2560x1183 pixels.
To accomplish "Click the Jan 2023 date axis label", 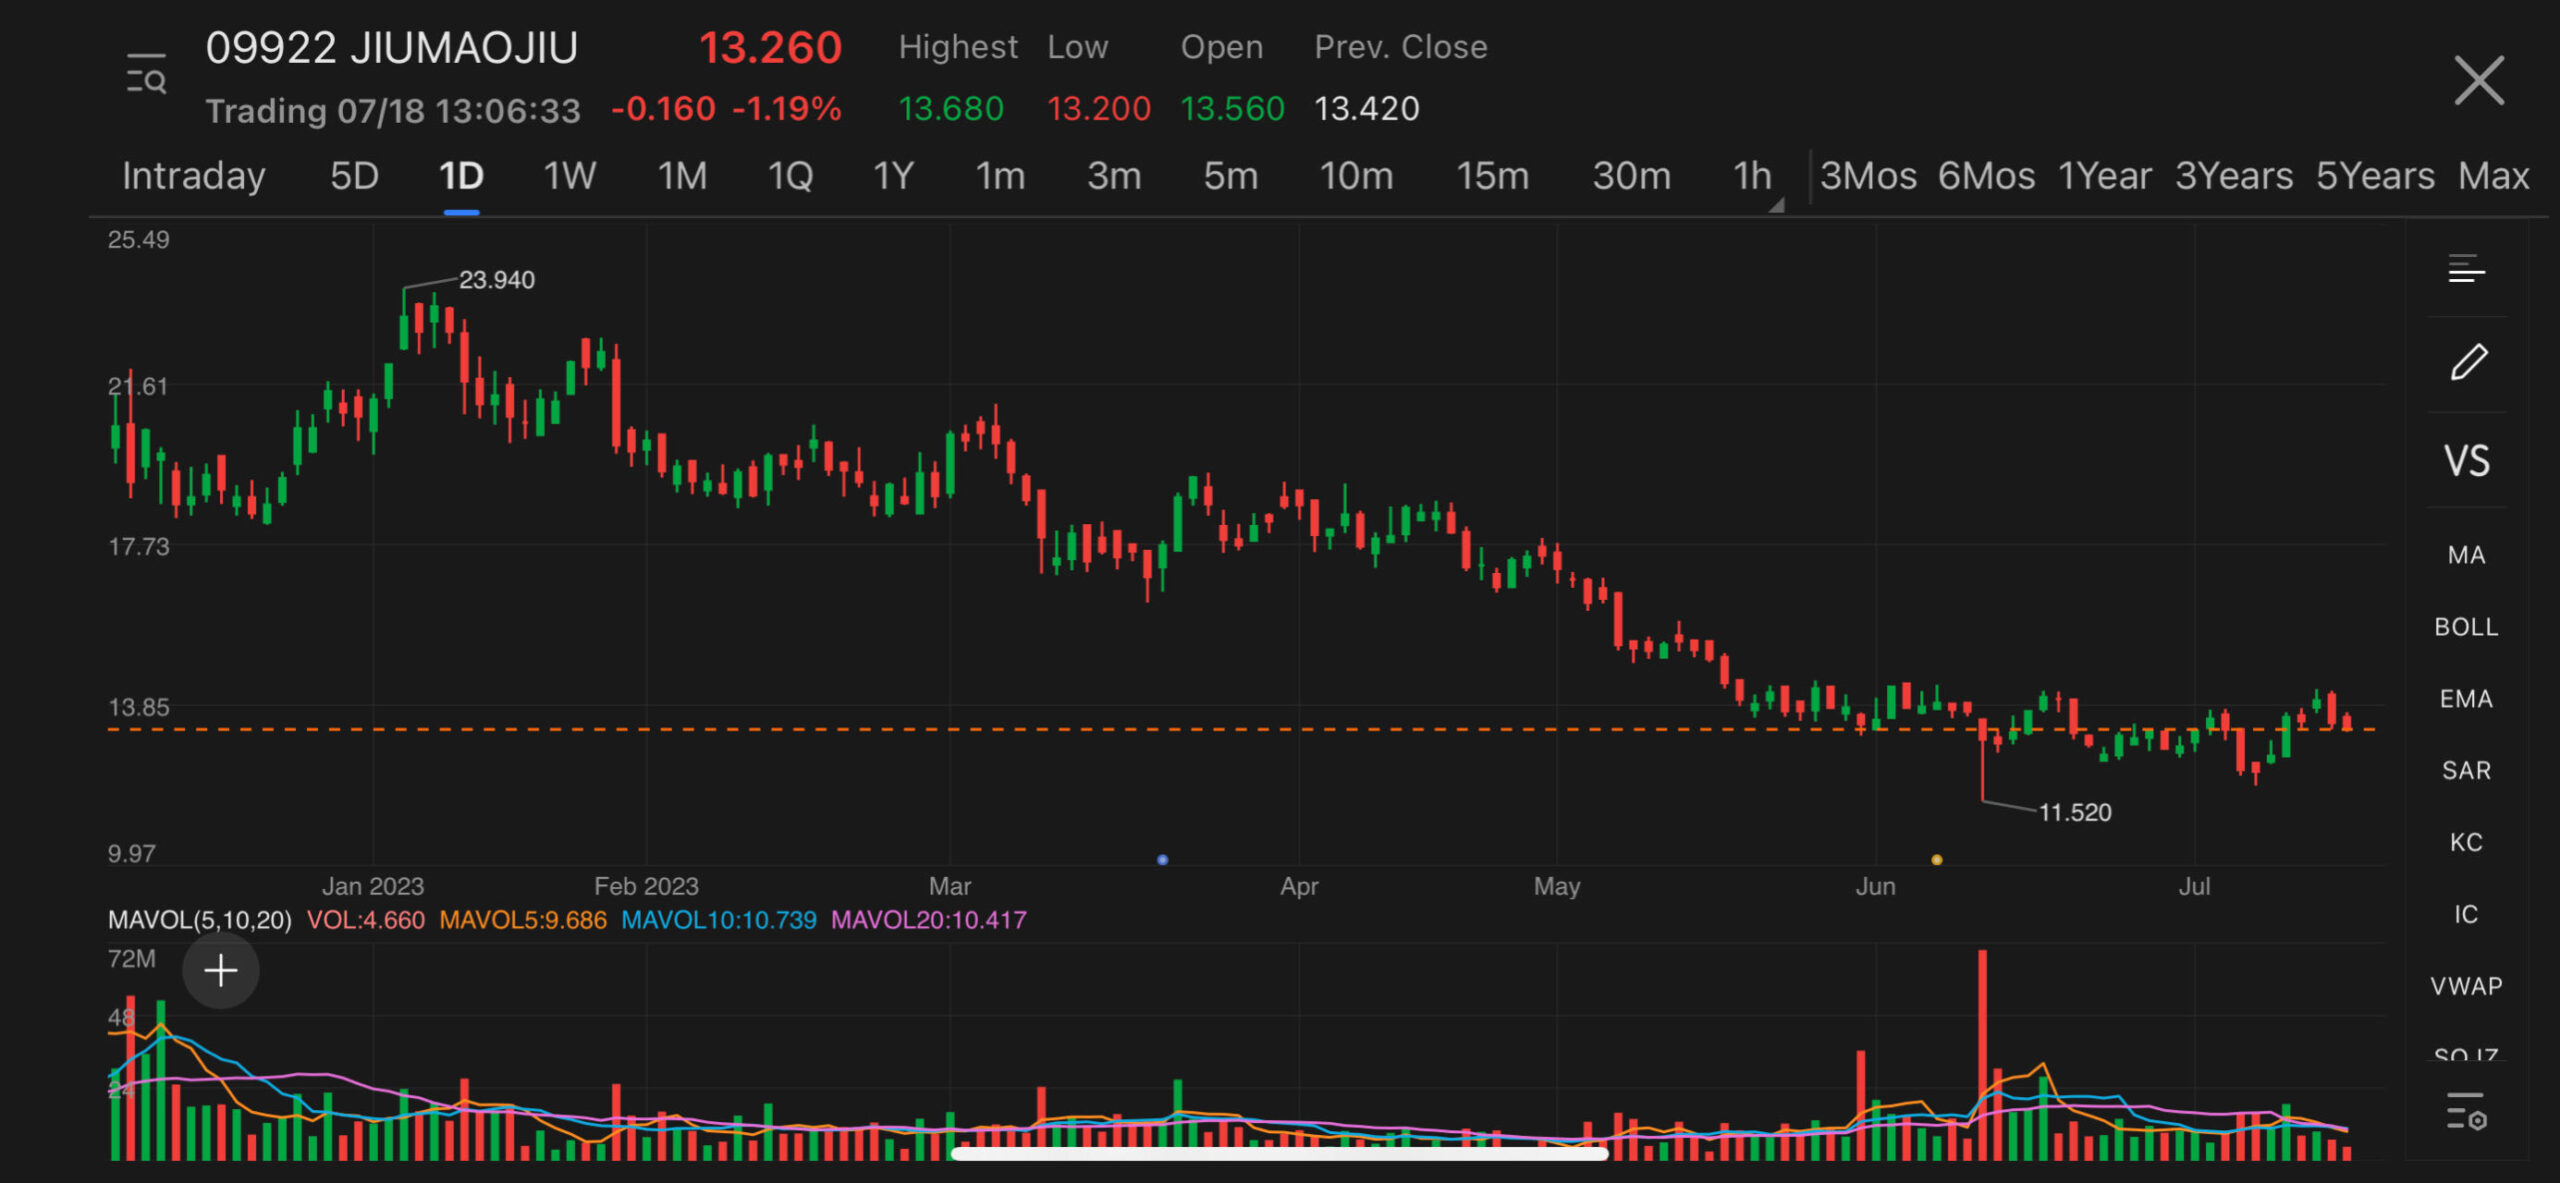I will click(x=373, y=886).
